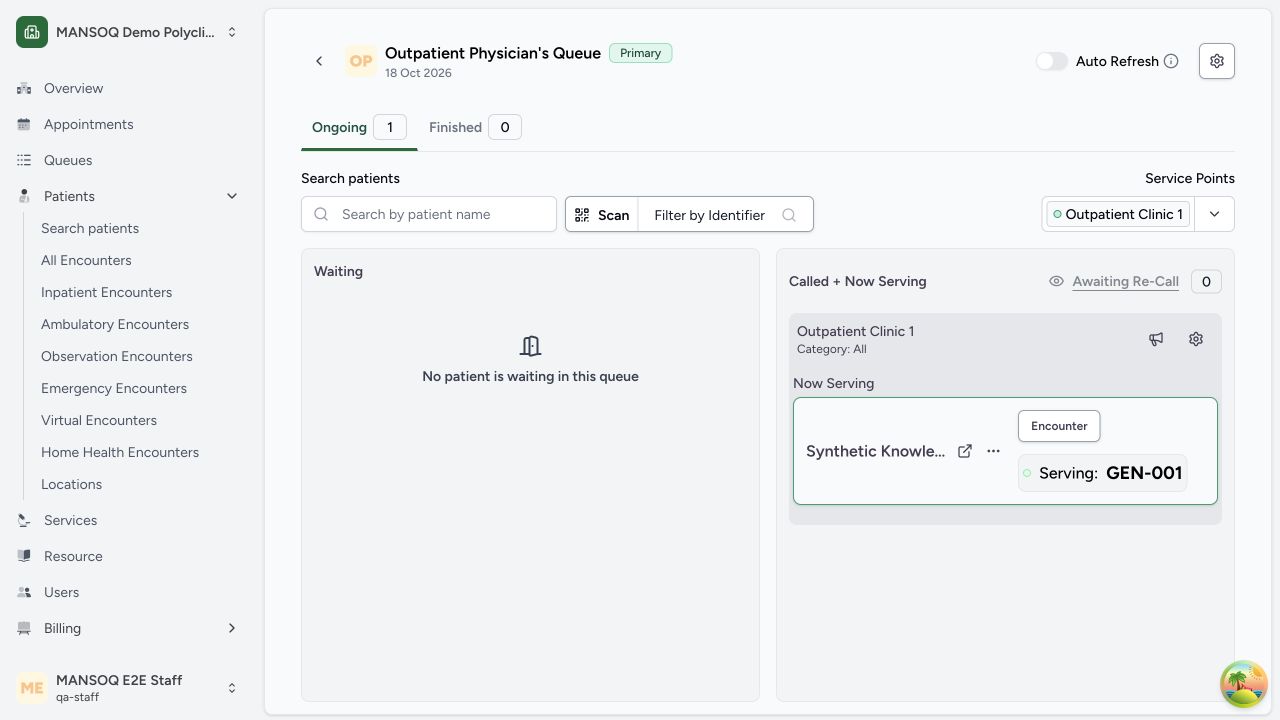This screenshot has height=720, width=1280.
Task: Open the Service Points dropdown arrow
Action: tap(1214, 214)
